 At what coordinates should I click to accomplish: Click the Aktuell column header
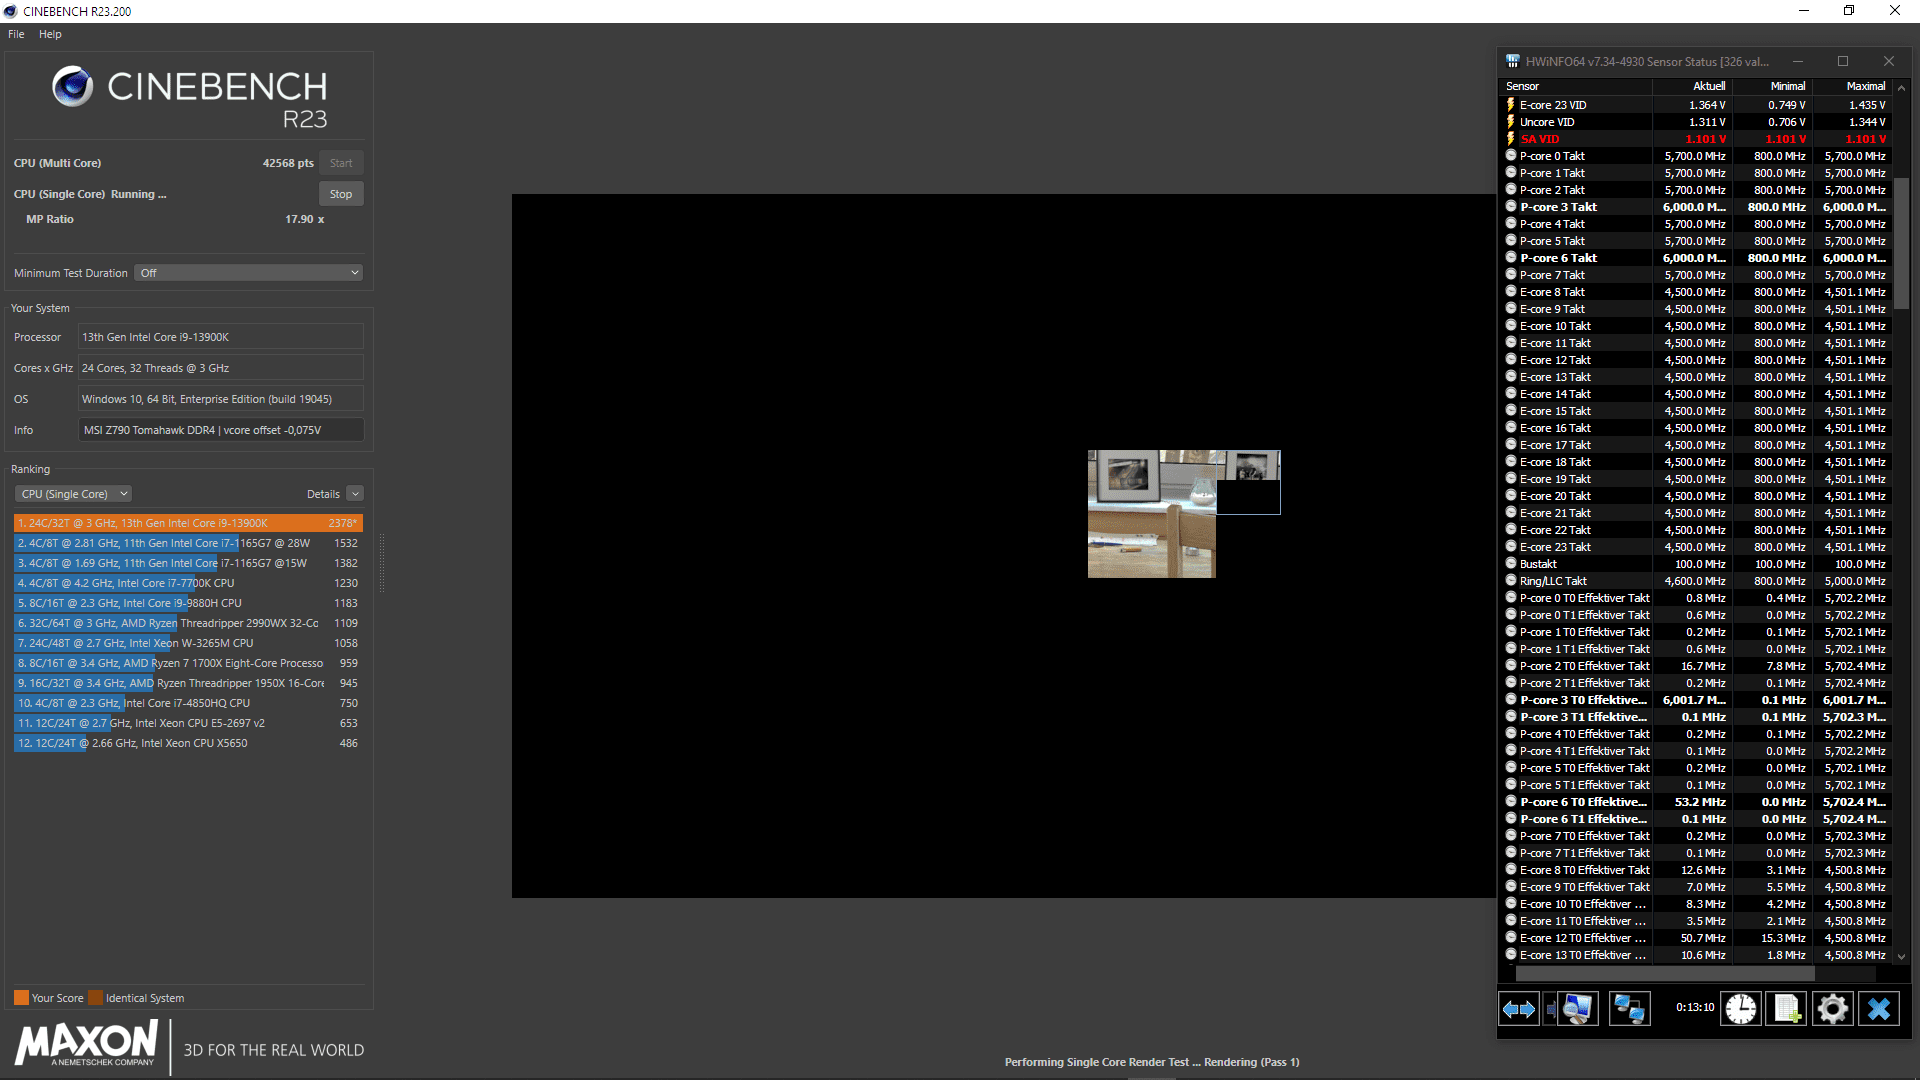(1692, 86)
